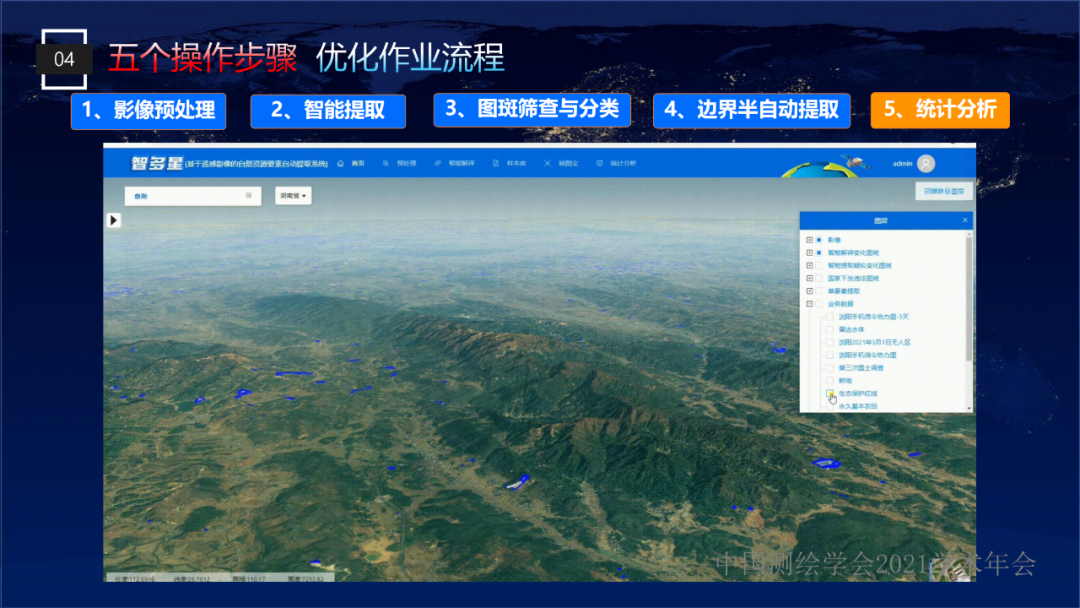Click the admin user avatar icon
Image resolution: width=1080 pixels, height=608 pixels.
(926, 164)
